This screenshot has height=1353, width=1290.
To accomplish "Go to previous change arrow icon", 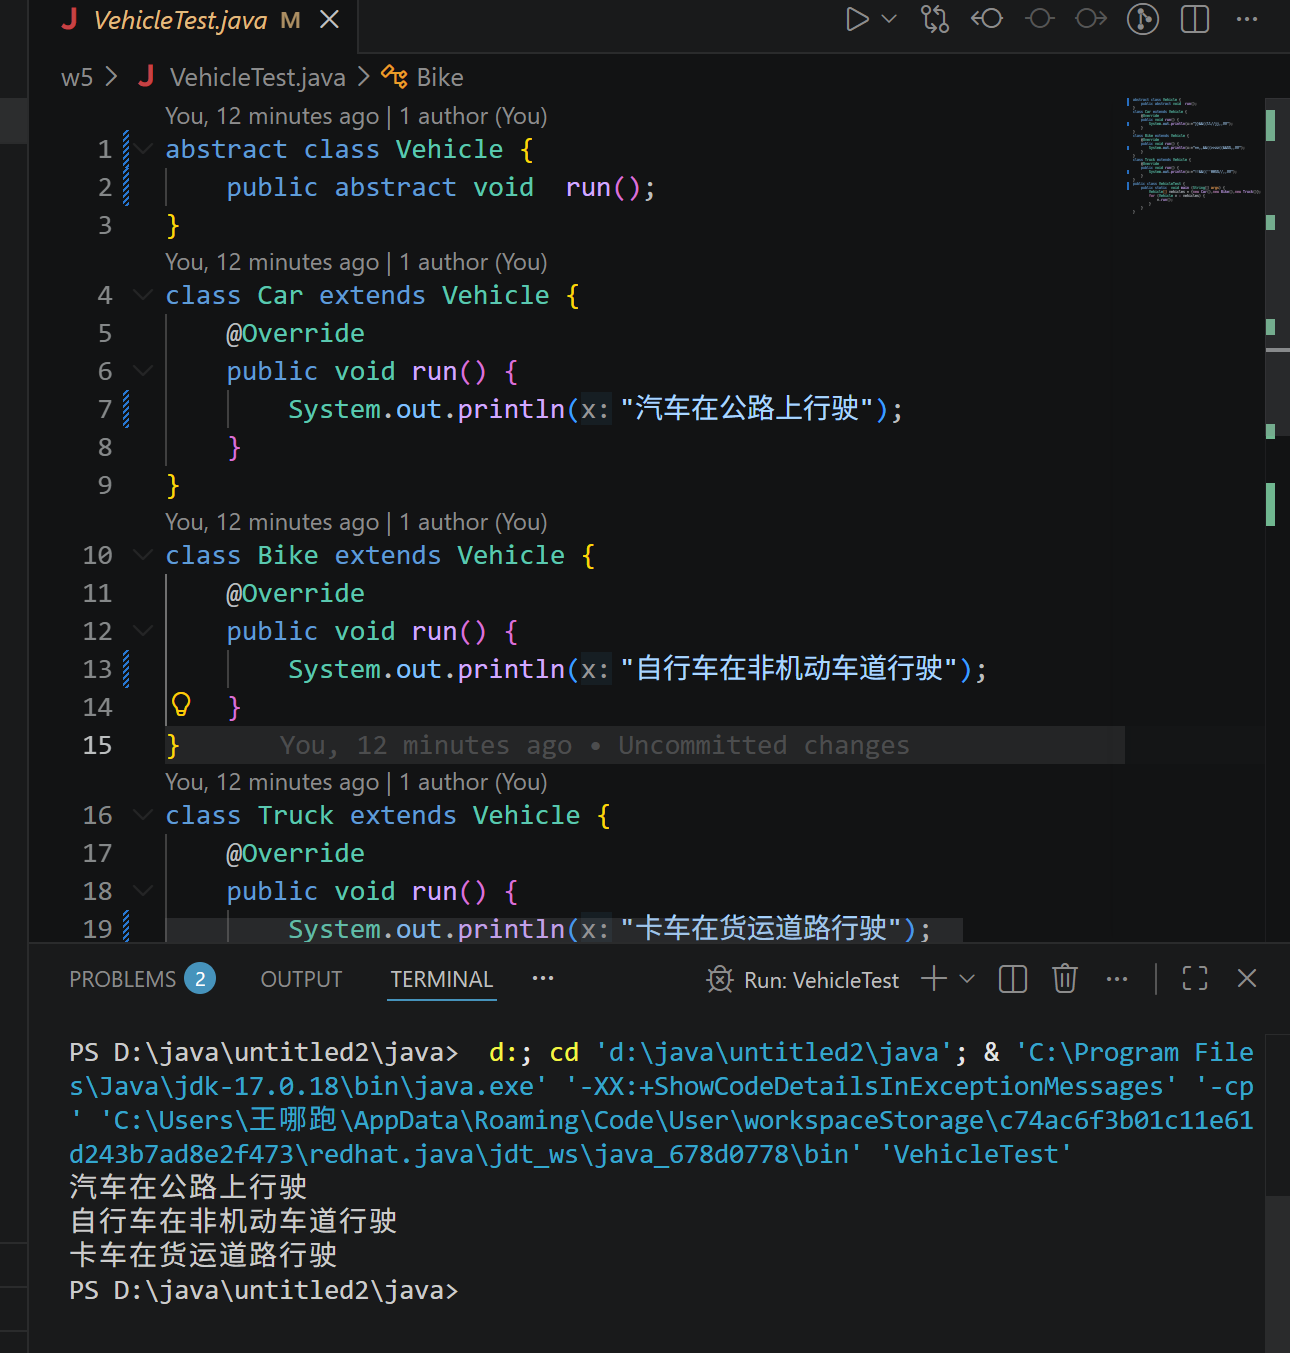I will (x=987, y=19).
